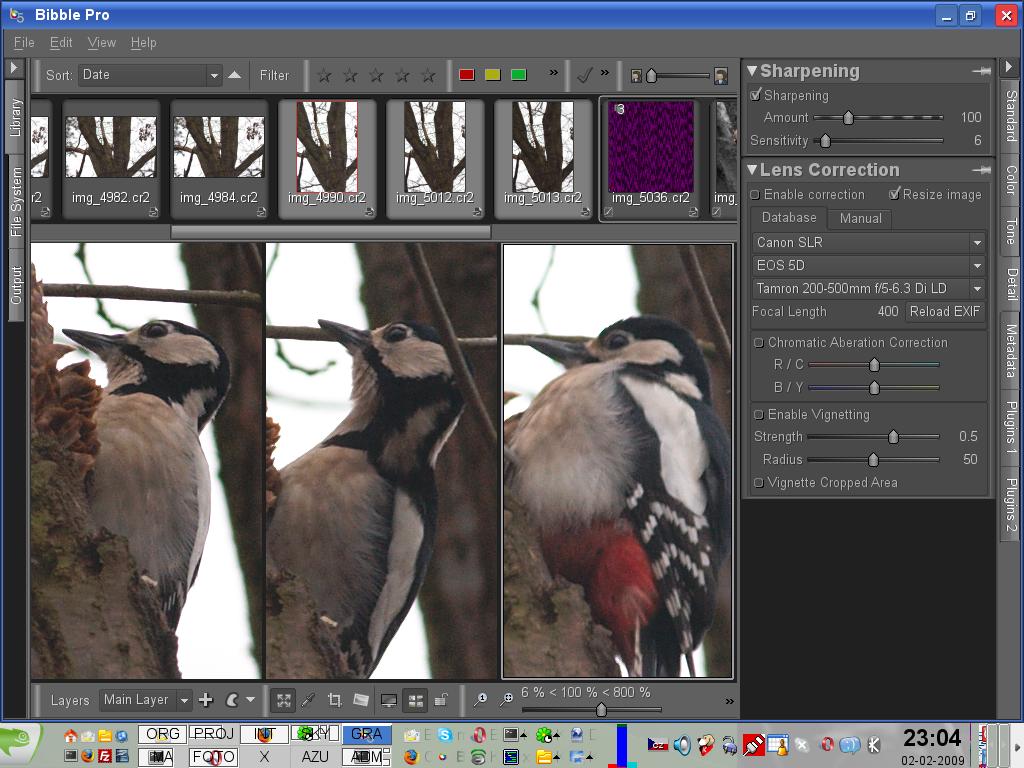Collapse the Lens Correction section triangle
This screenshot has height=768, width=1024.
coord(752,170)
